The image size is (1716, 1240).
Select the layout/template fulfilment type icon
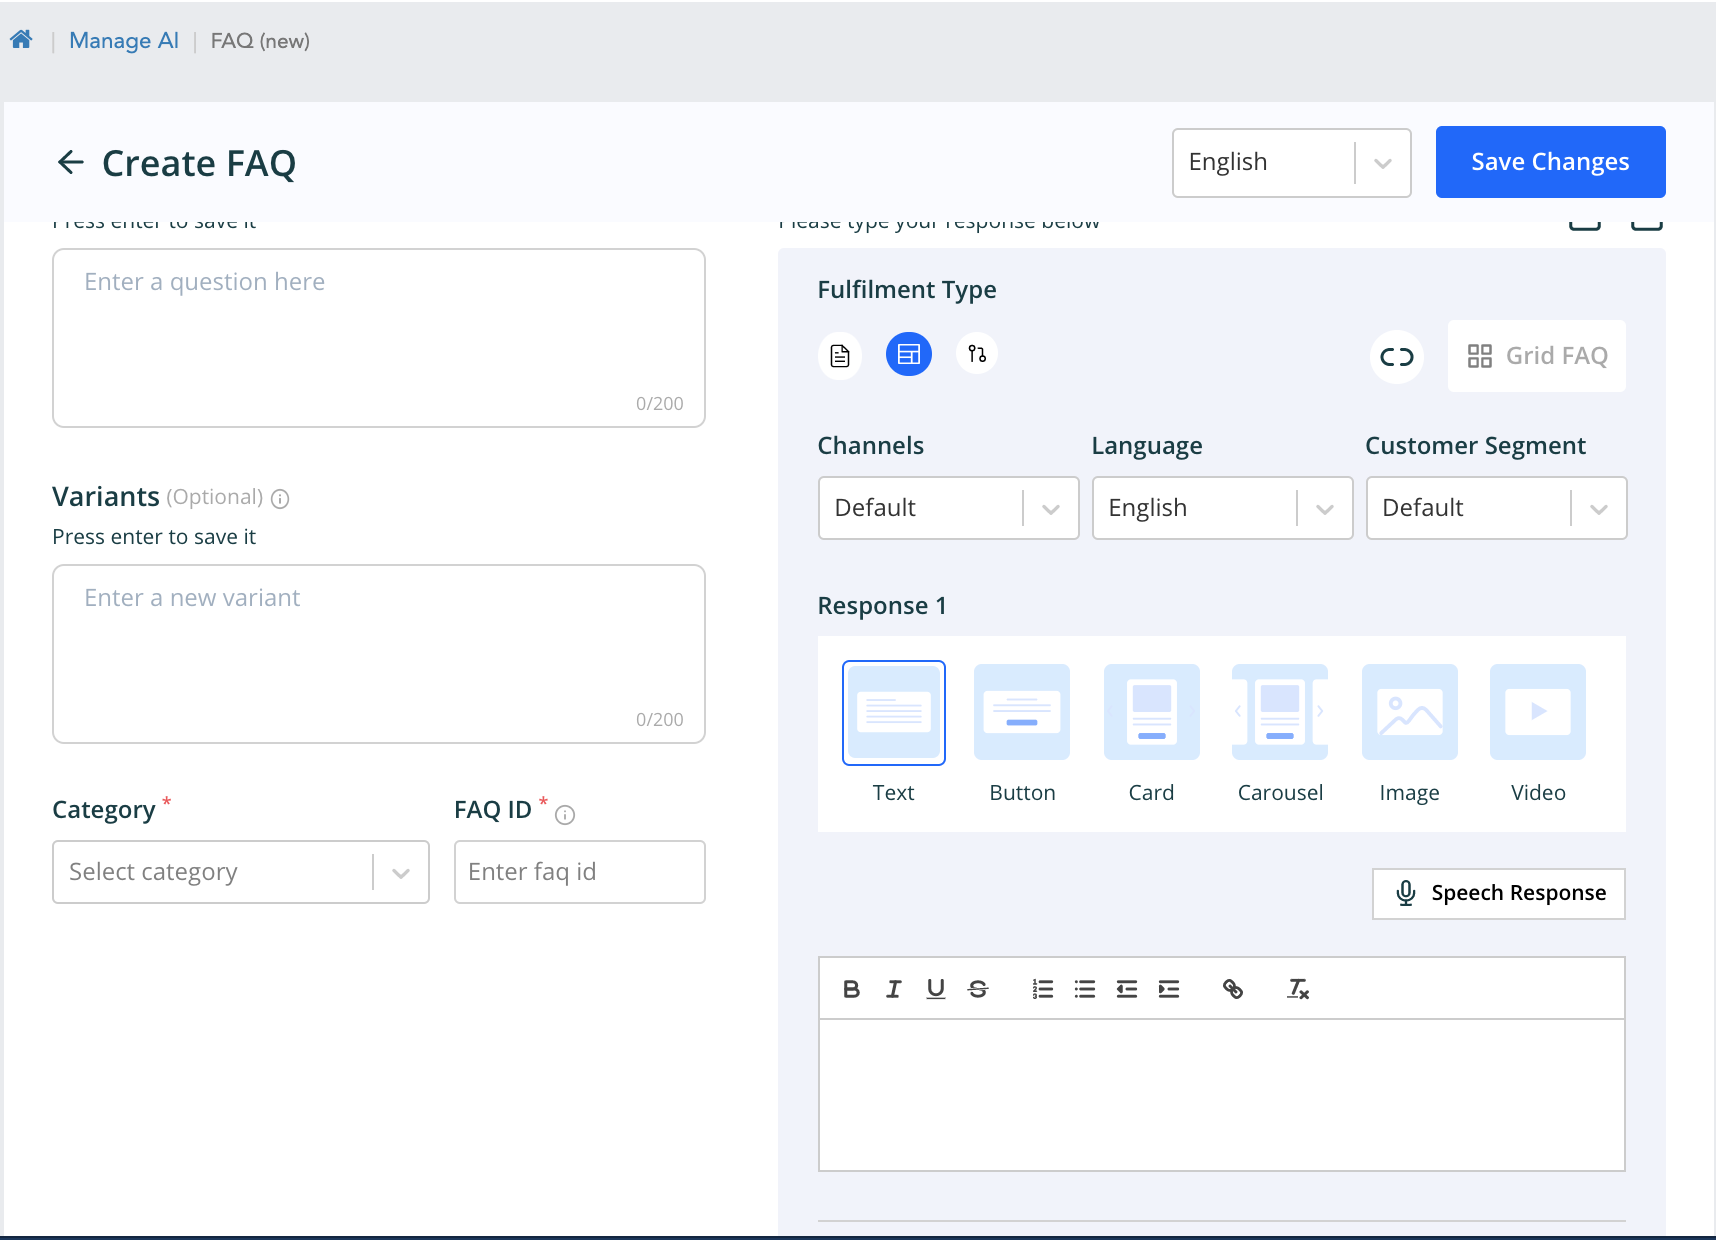click(909, 354)
